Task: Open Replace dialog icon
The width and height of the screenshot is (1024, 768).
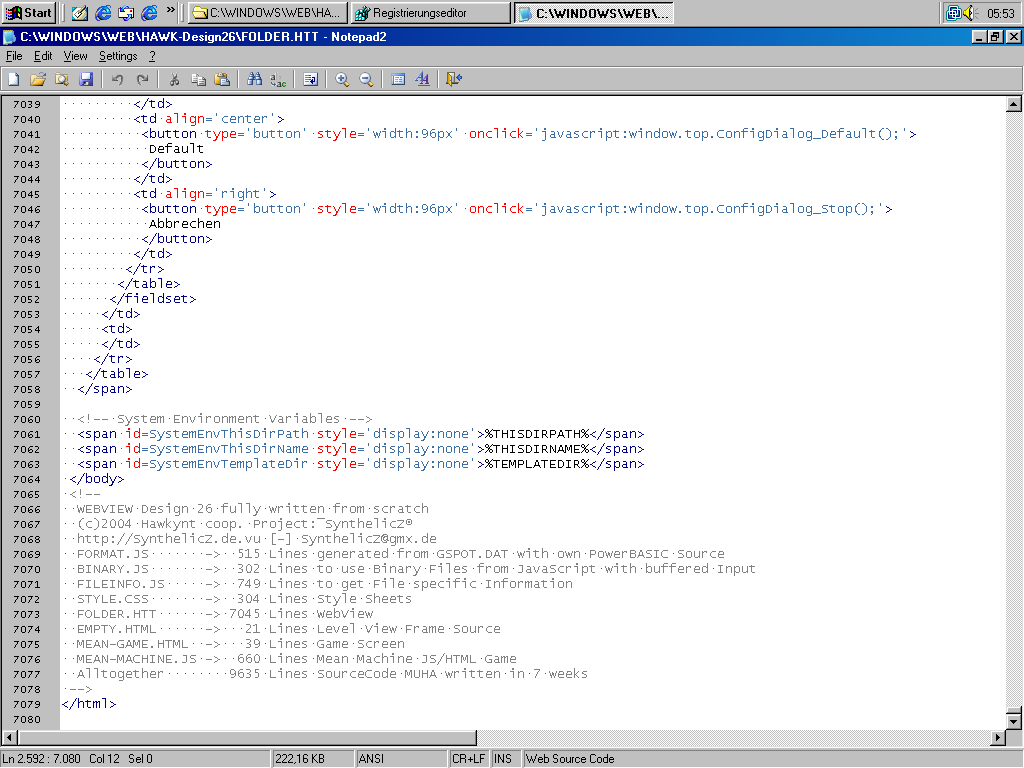Action: pyautogui.click(x=278, y=80)
